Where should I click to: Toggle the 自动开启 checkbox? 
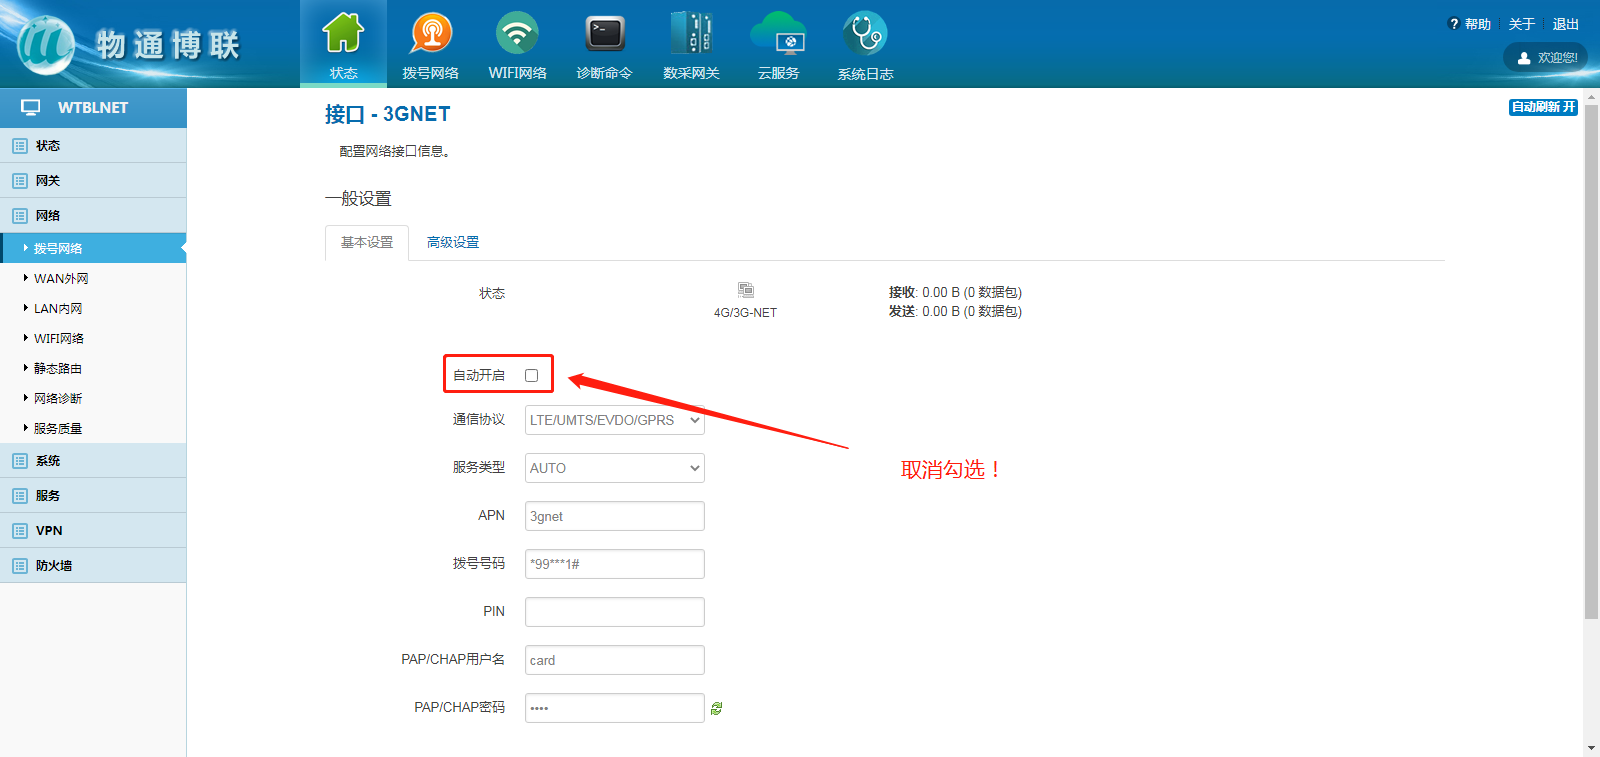531,376
